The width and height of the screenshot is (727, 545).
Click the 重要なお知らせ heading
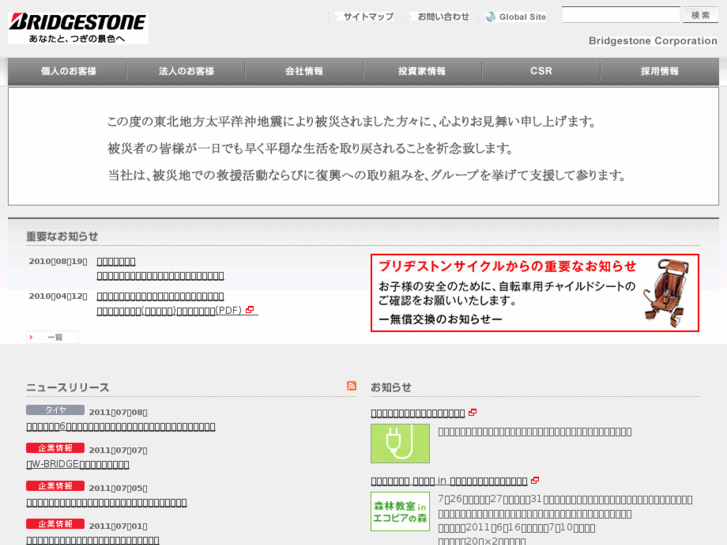click(x=62, y=237)
